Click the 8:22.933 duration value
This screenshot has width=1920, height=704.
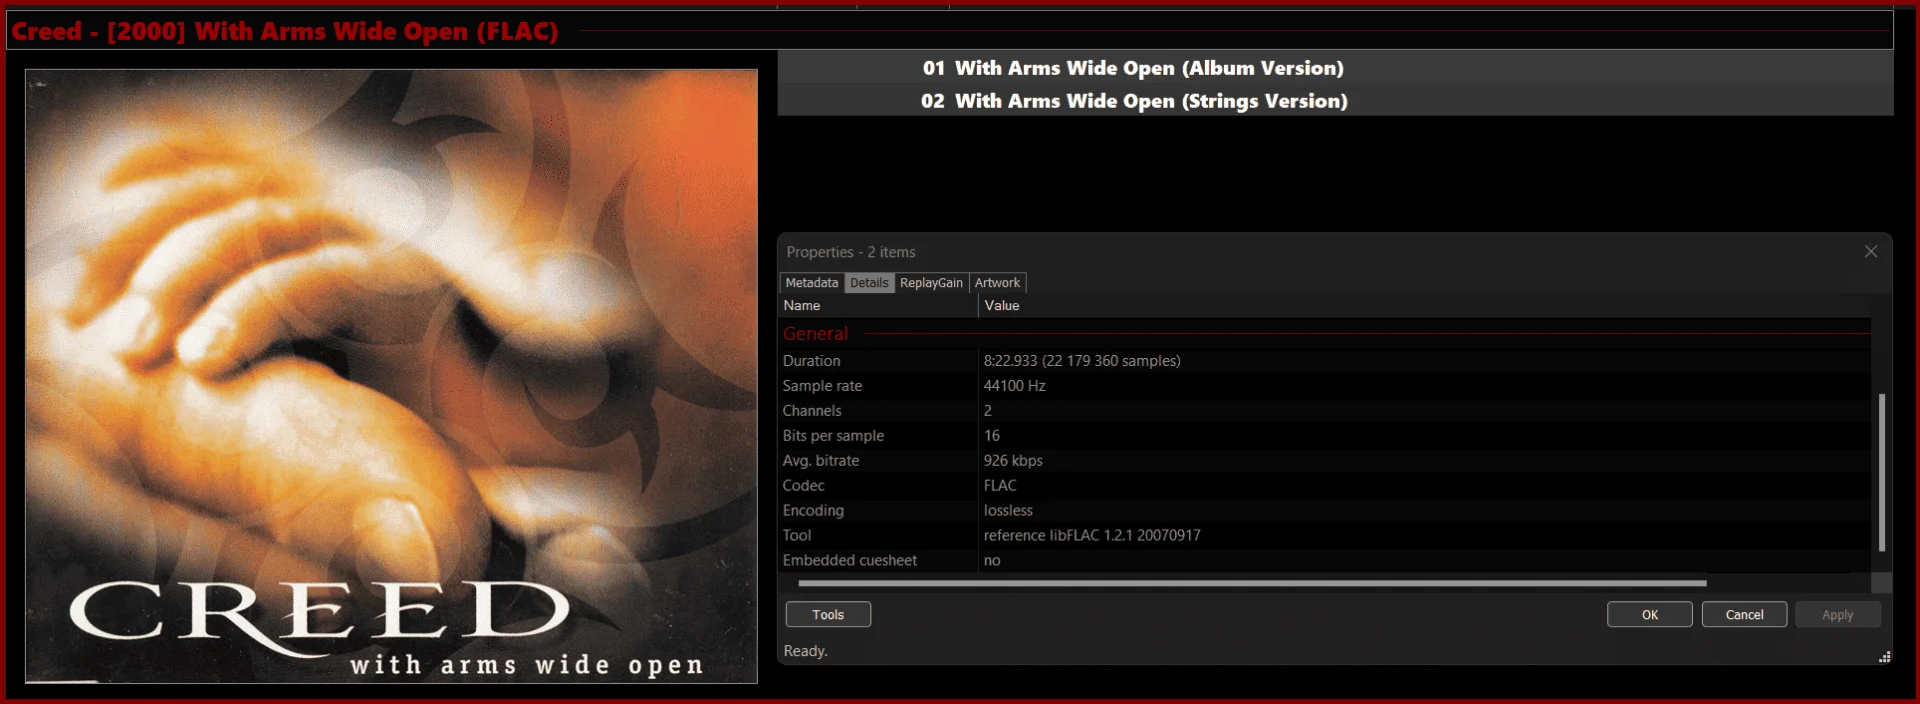point(1082,361)
